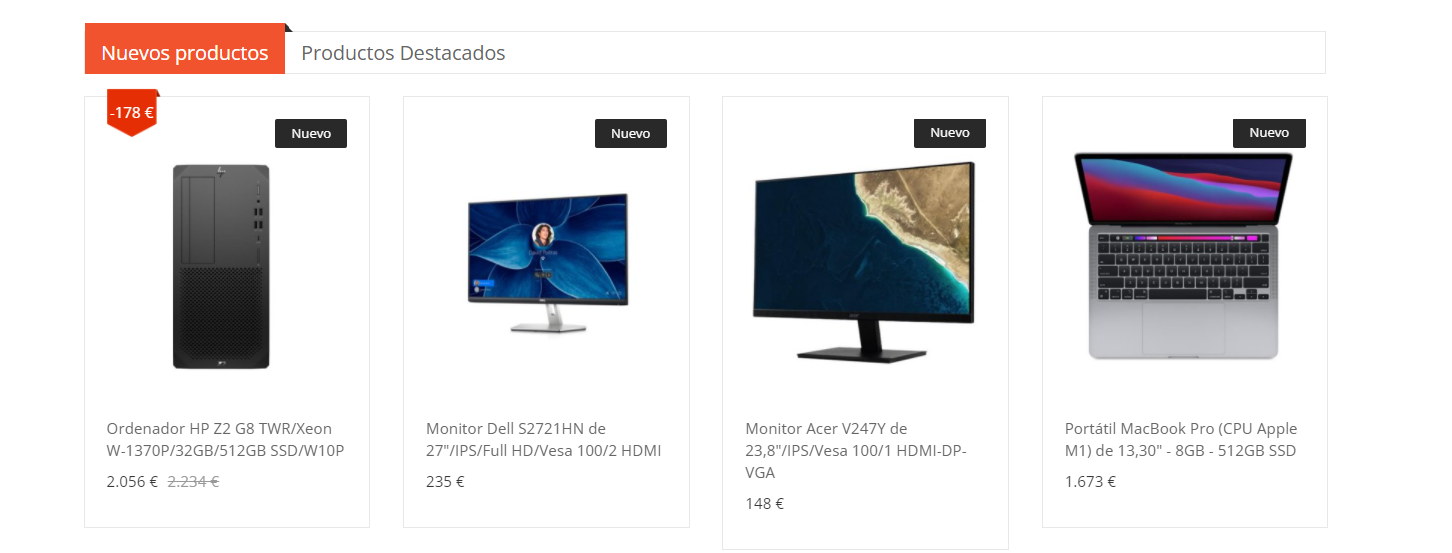
Task: Click the 2.056 € current price
Action: point(132,481)
